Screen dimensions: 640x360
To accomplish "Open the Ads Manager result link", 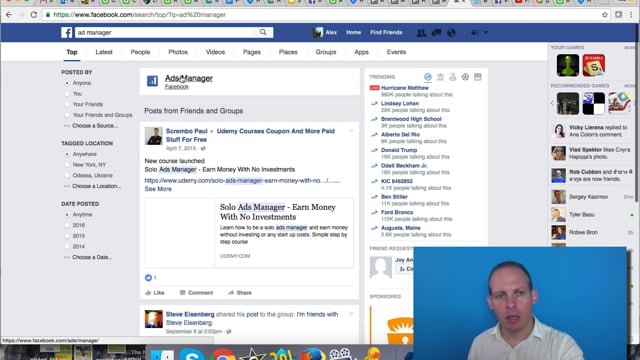I will [x=189, y=78].
